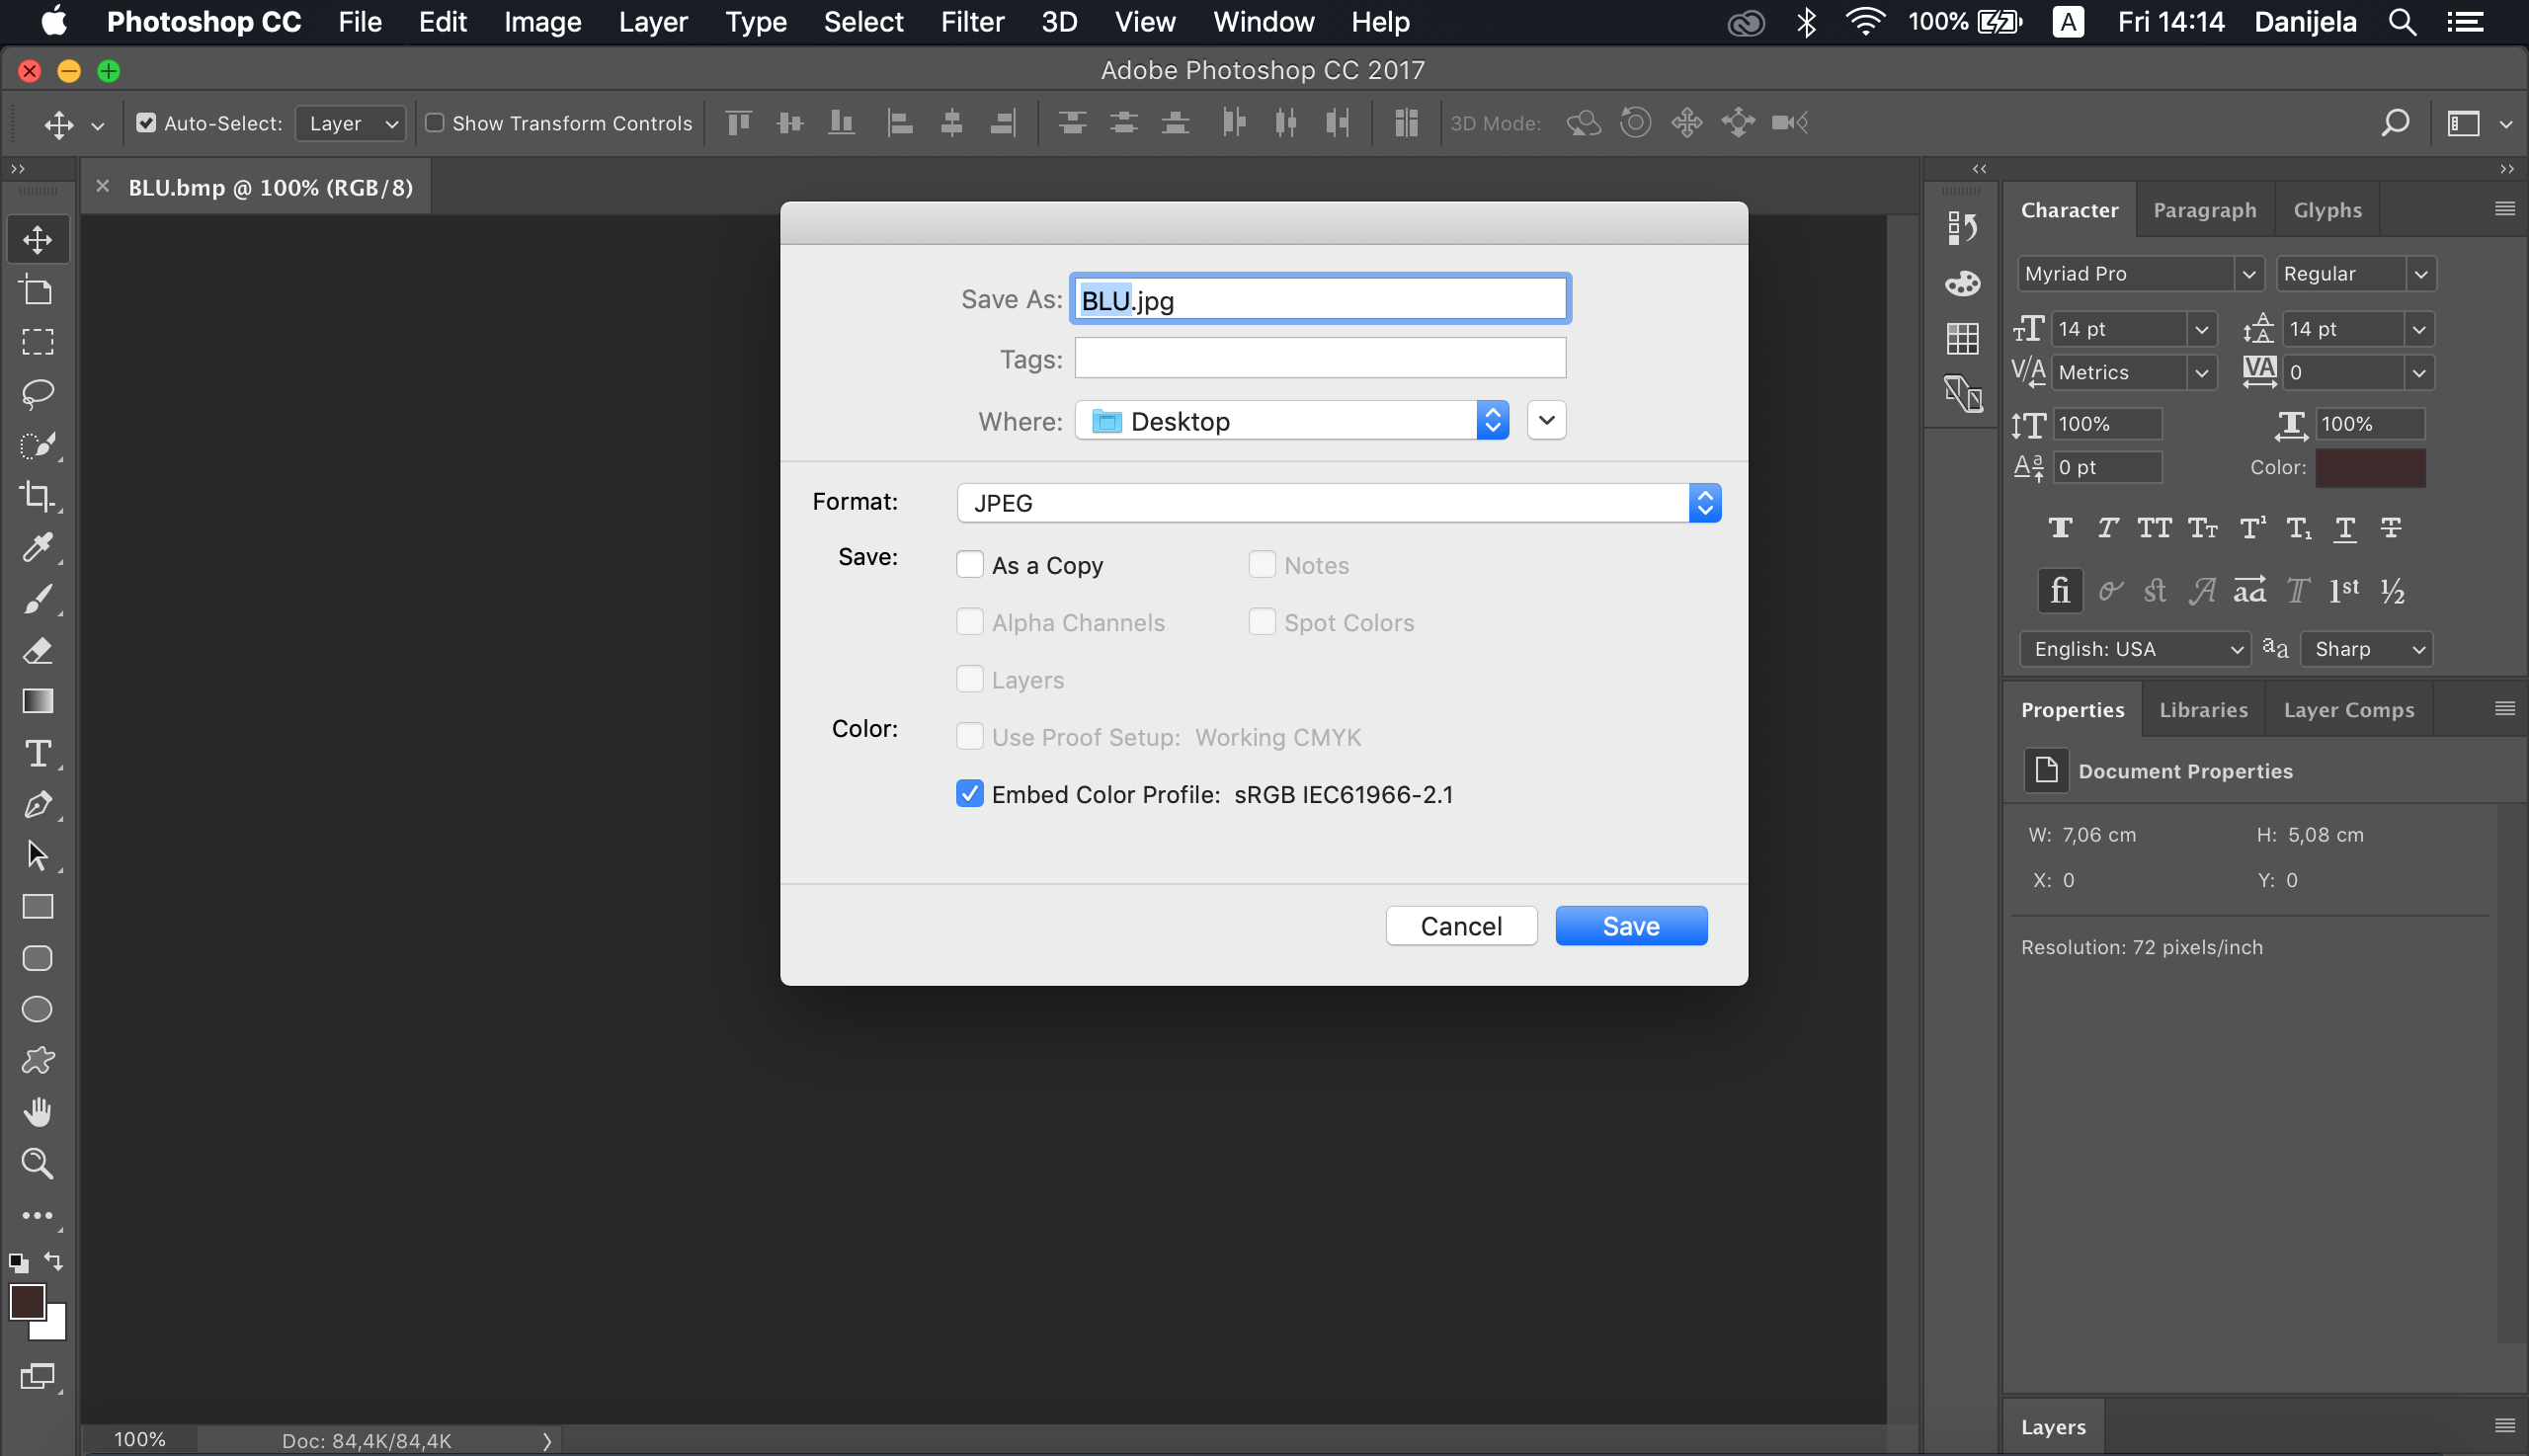
Task: Select the Zoom tool
Action: pos(38,1163)
